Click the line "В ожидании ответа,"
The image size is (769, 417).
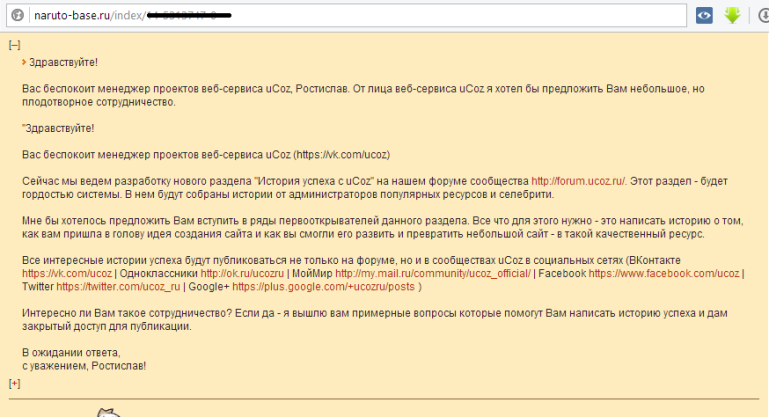(x=71, y=353)
